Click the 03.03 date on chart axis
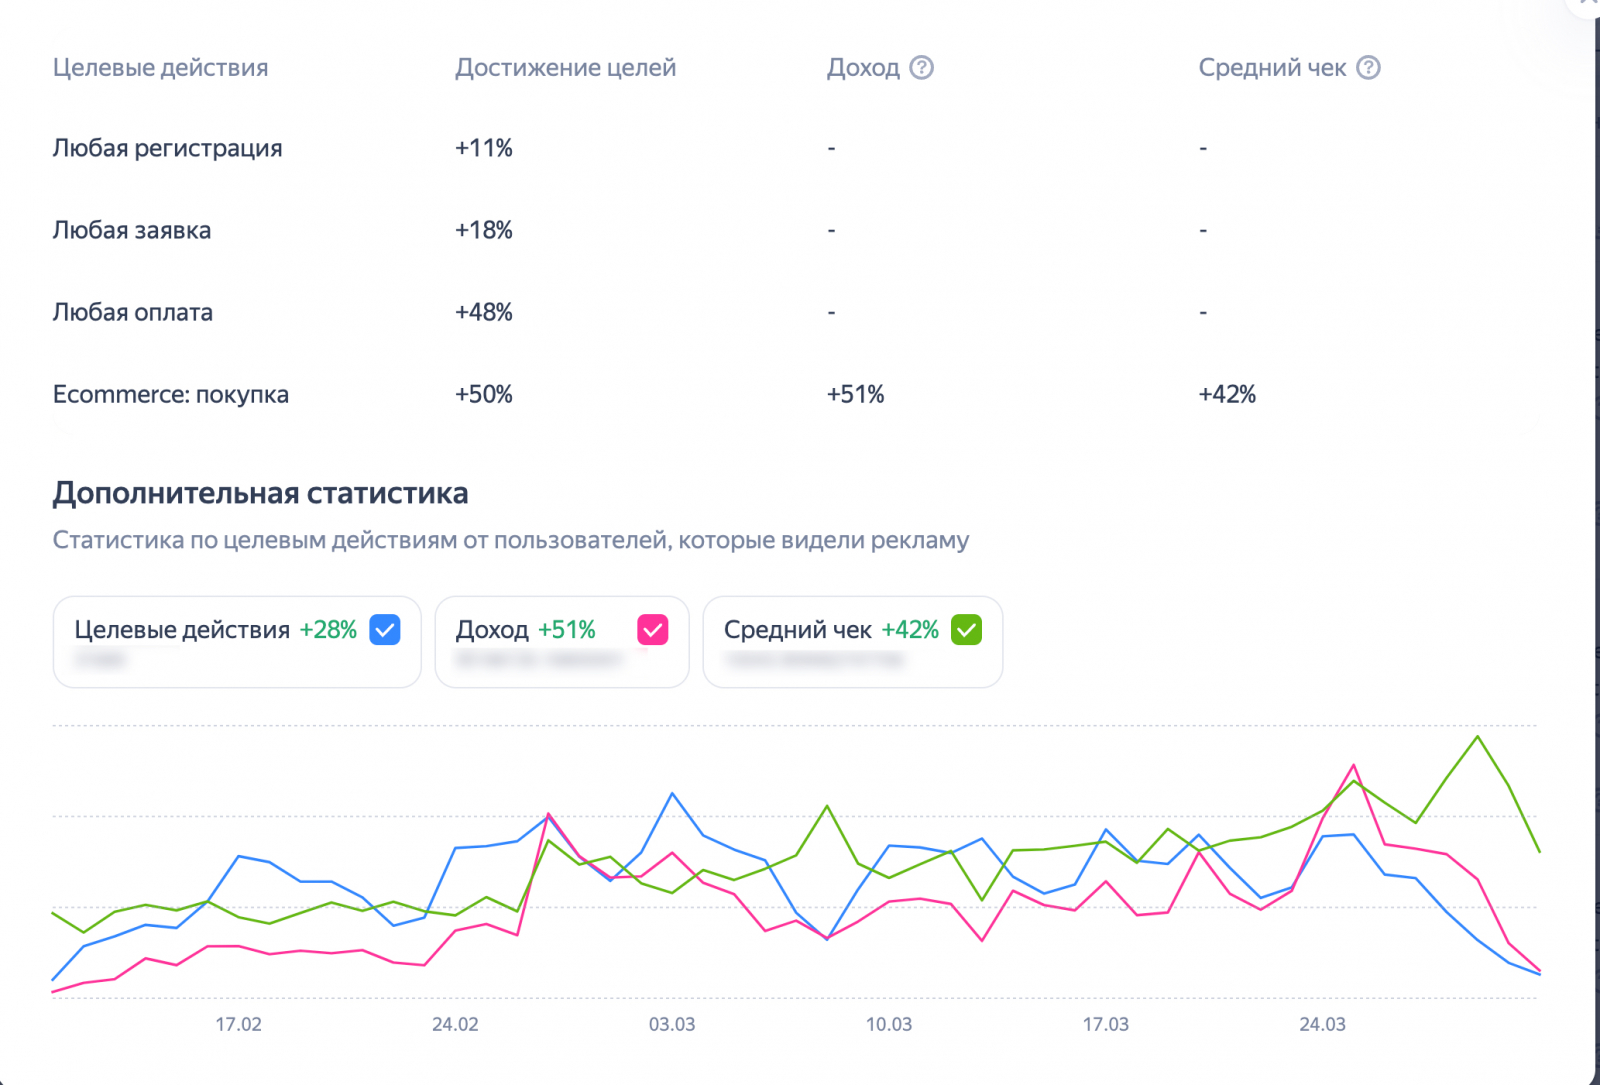This screenshot has height=1085, width=1600. [672, 1024]
